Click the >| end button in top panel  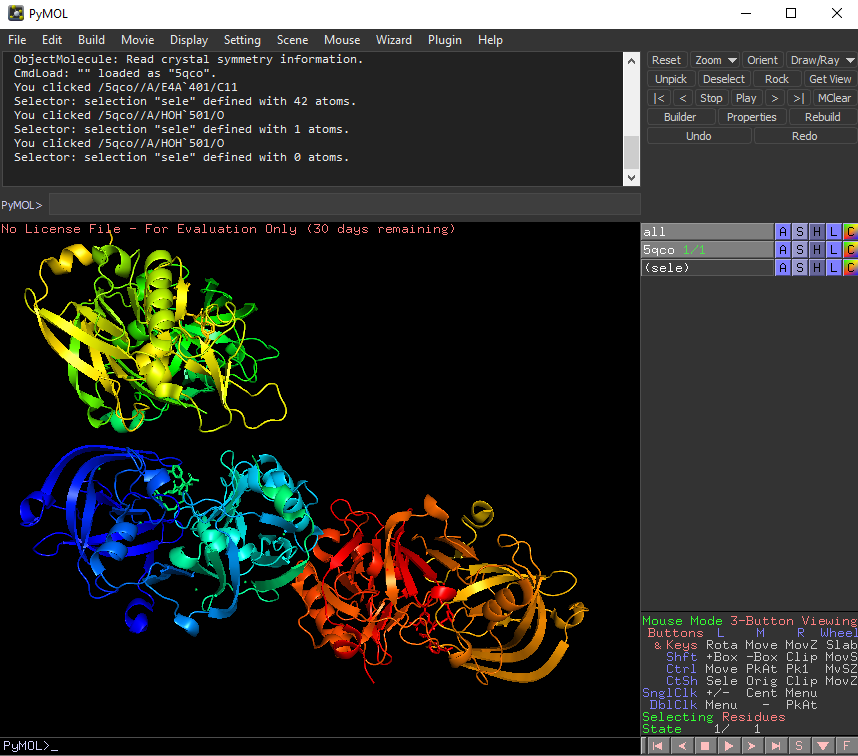click(798, 98)
